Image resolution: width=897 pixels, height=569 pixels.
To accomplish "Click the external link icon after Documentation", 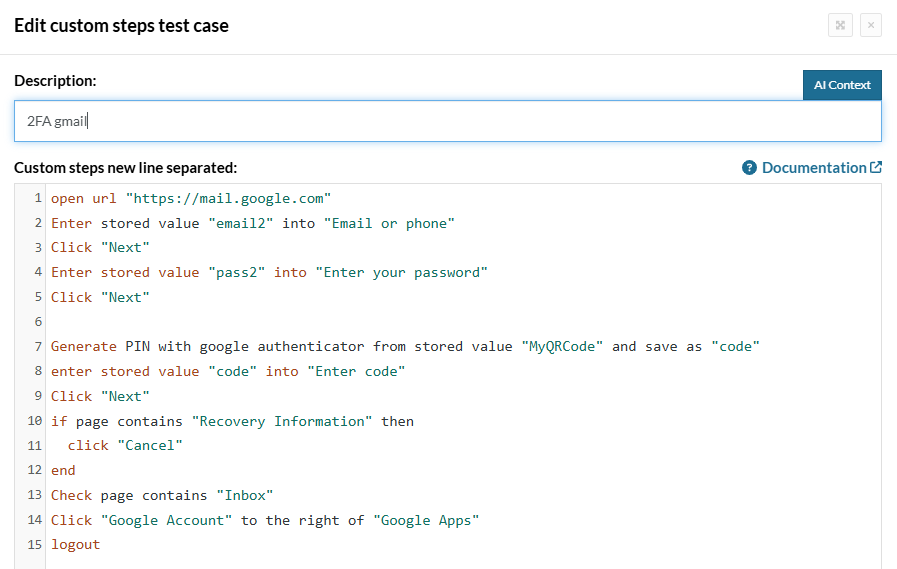I will pos(876,168).
